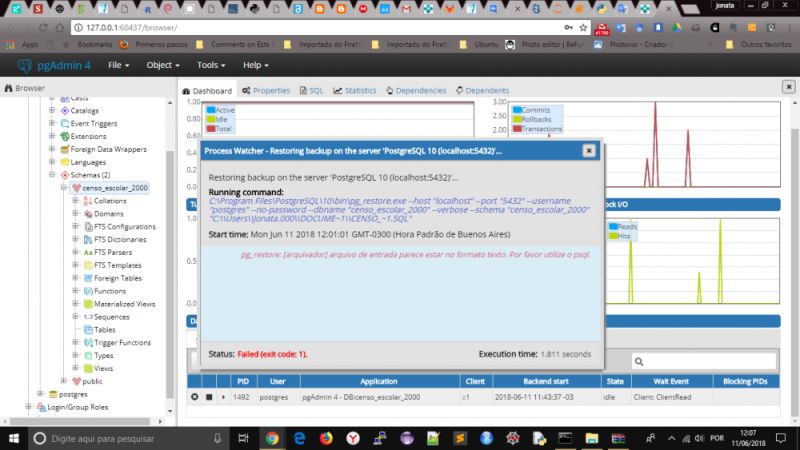The height and width of the screenshot is (450, 800).
Task: Switch to the Dependencies tab
Action: pyautogui.click(x=416, y=90)
